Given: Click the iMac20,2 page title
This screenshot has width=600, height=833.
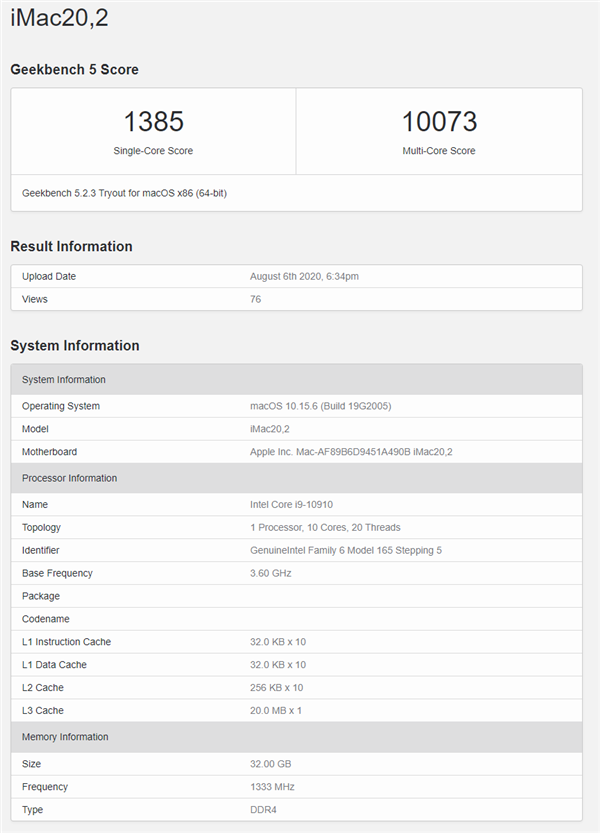Looking at the screenshot, I should pos(59,18).
